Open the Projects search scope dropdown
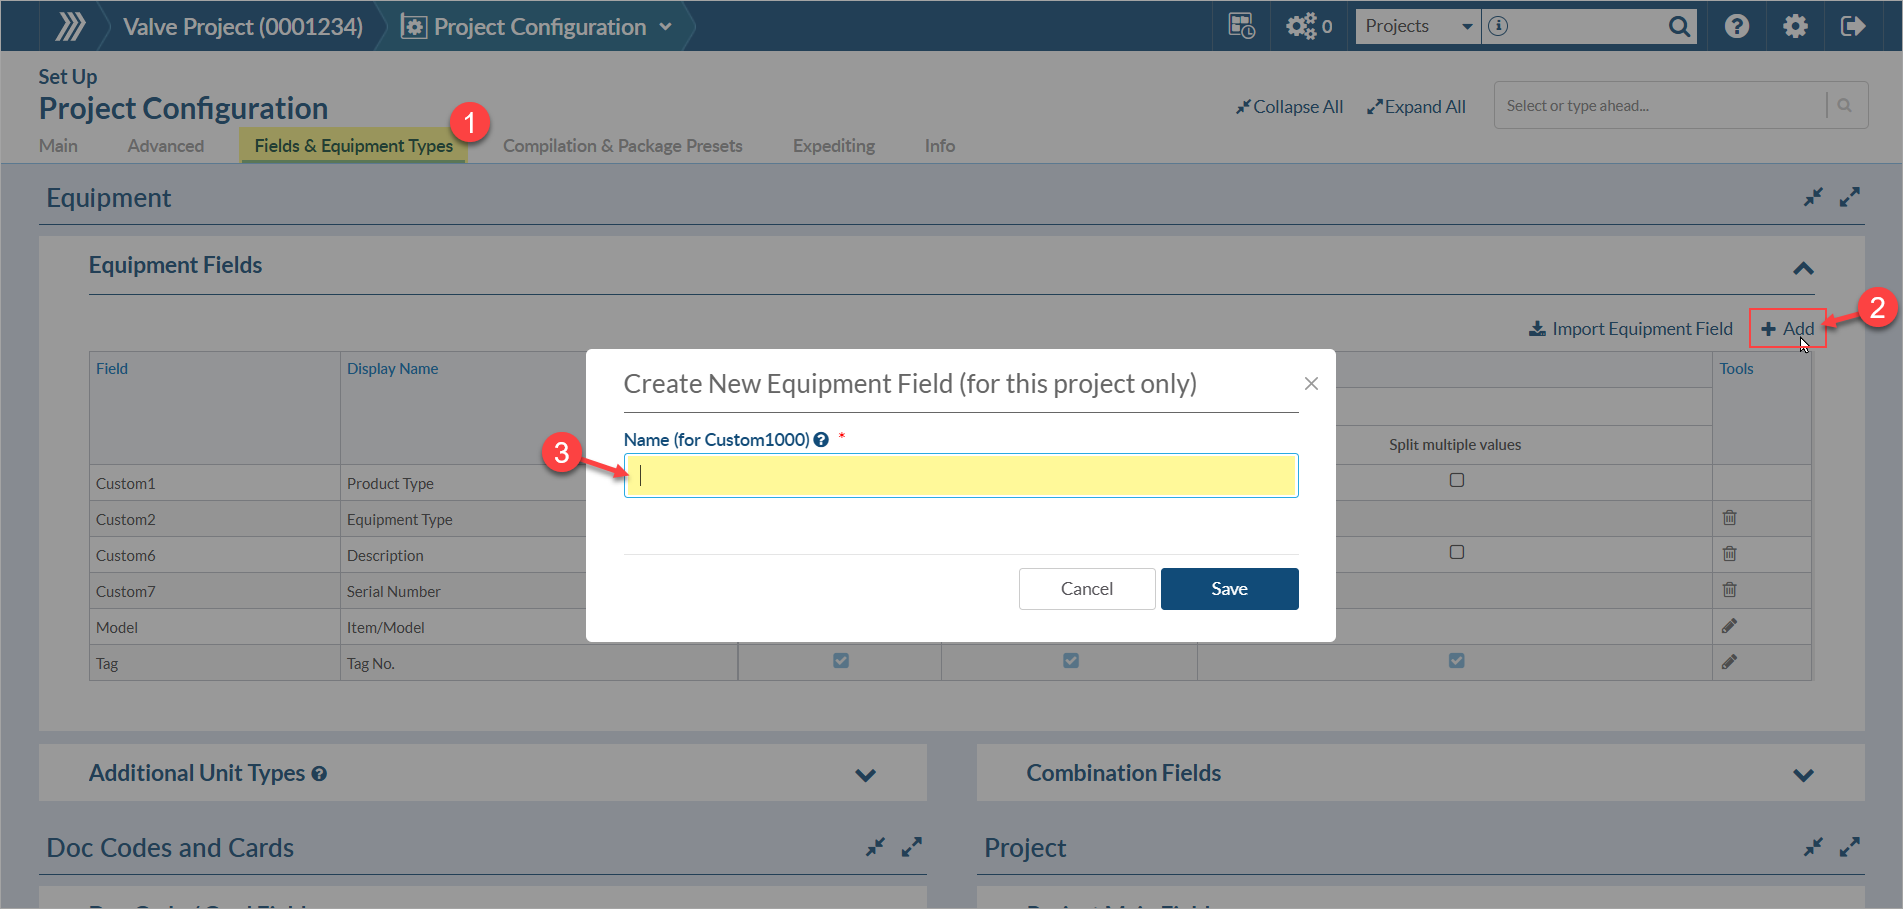Screen dimensions: 1903x909 coord(1418,27)
